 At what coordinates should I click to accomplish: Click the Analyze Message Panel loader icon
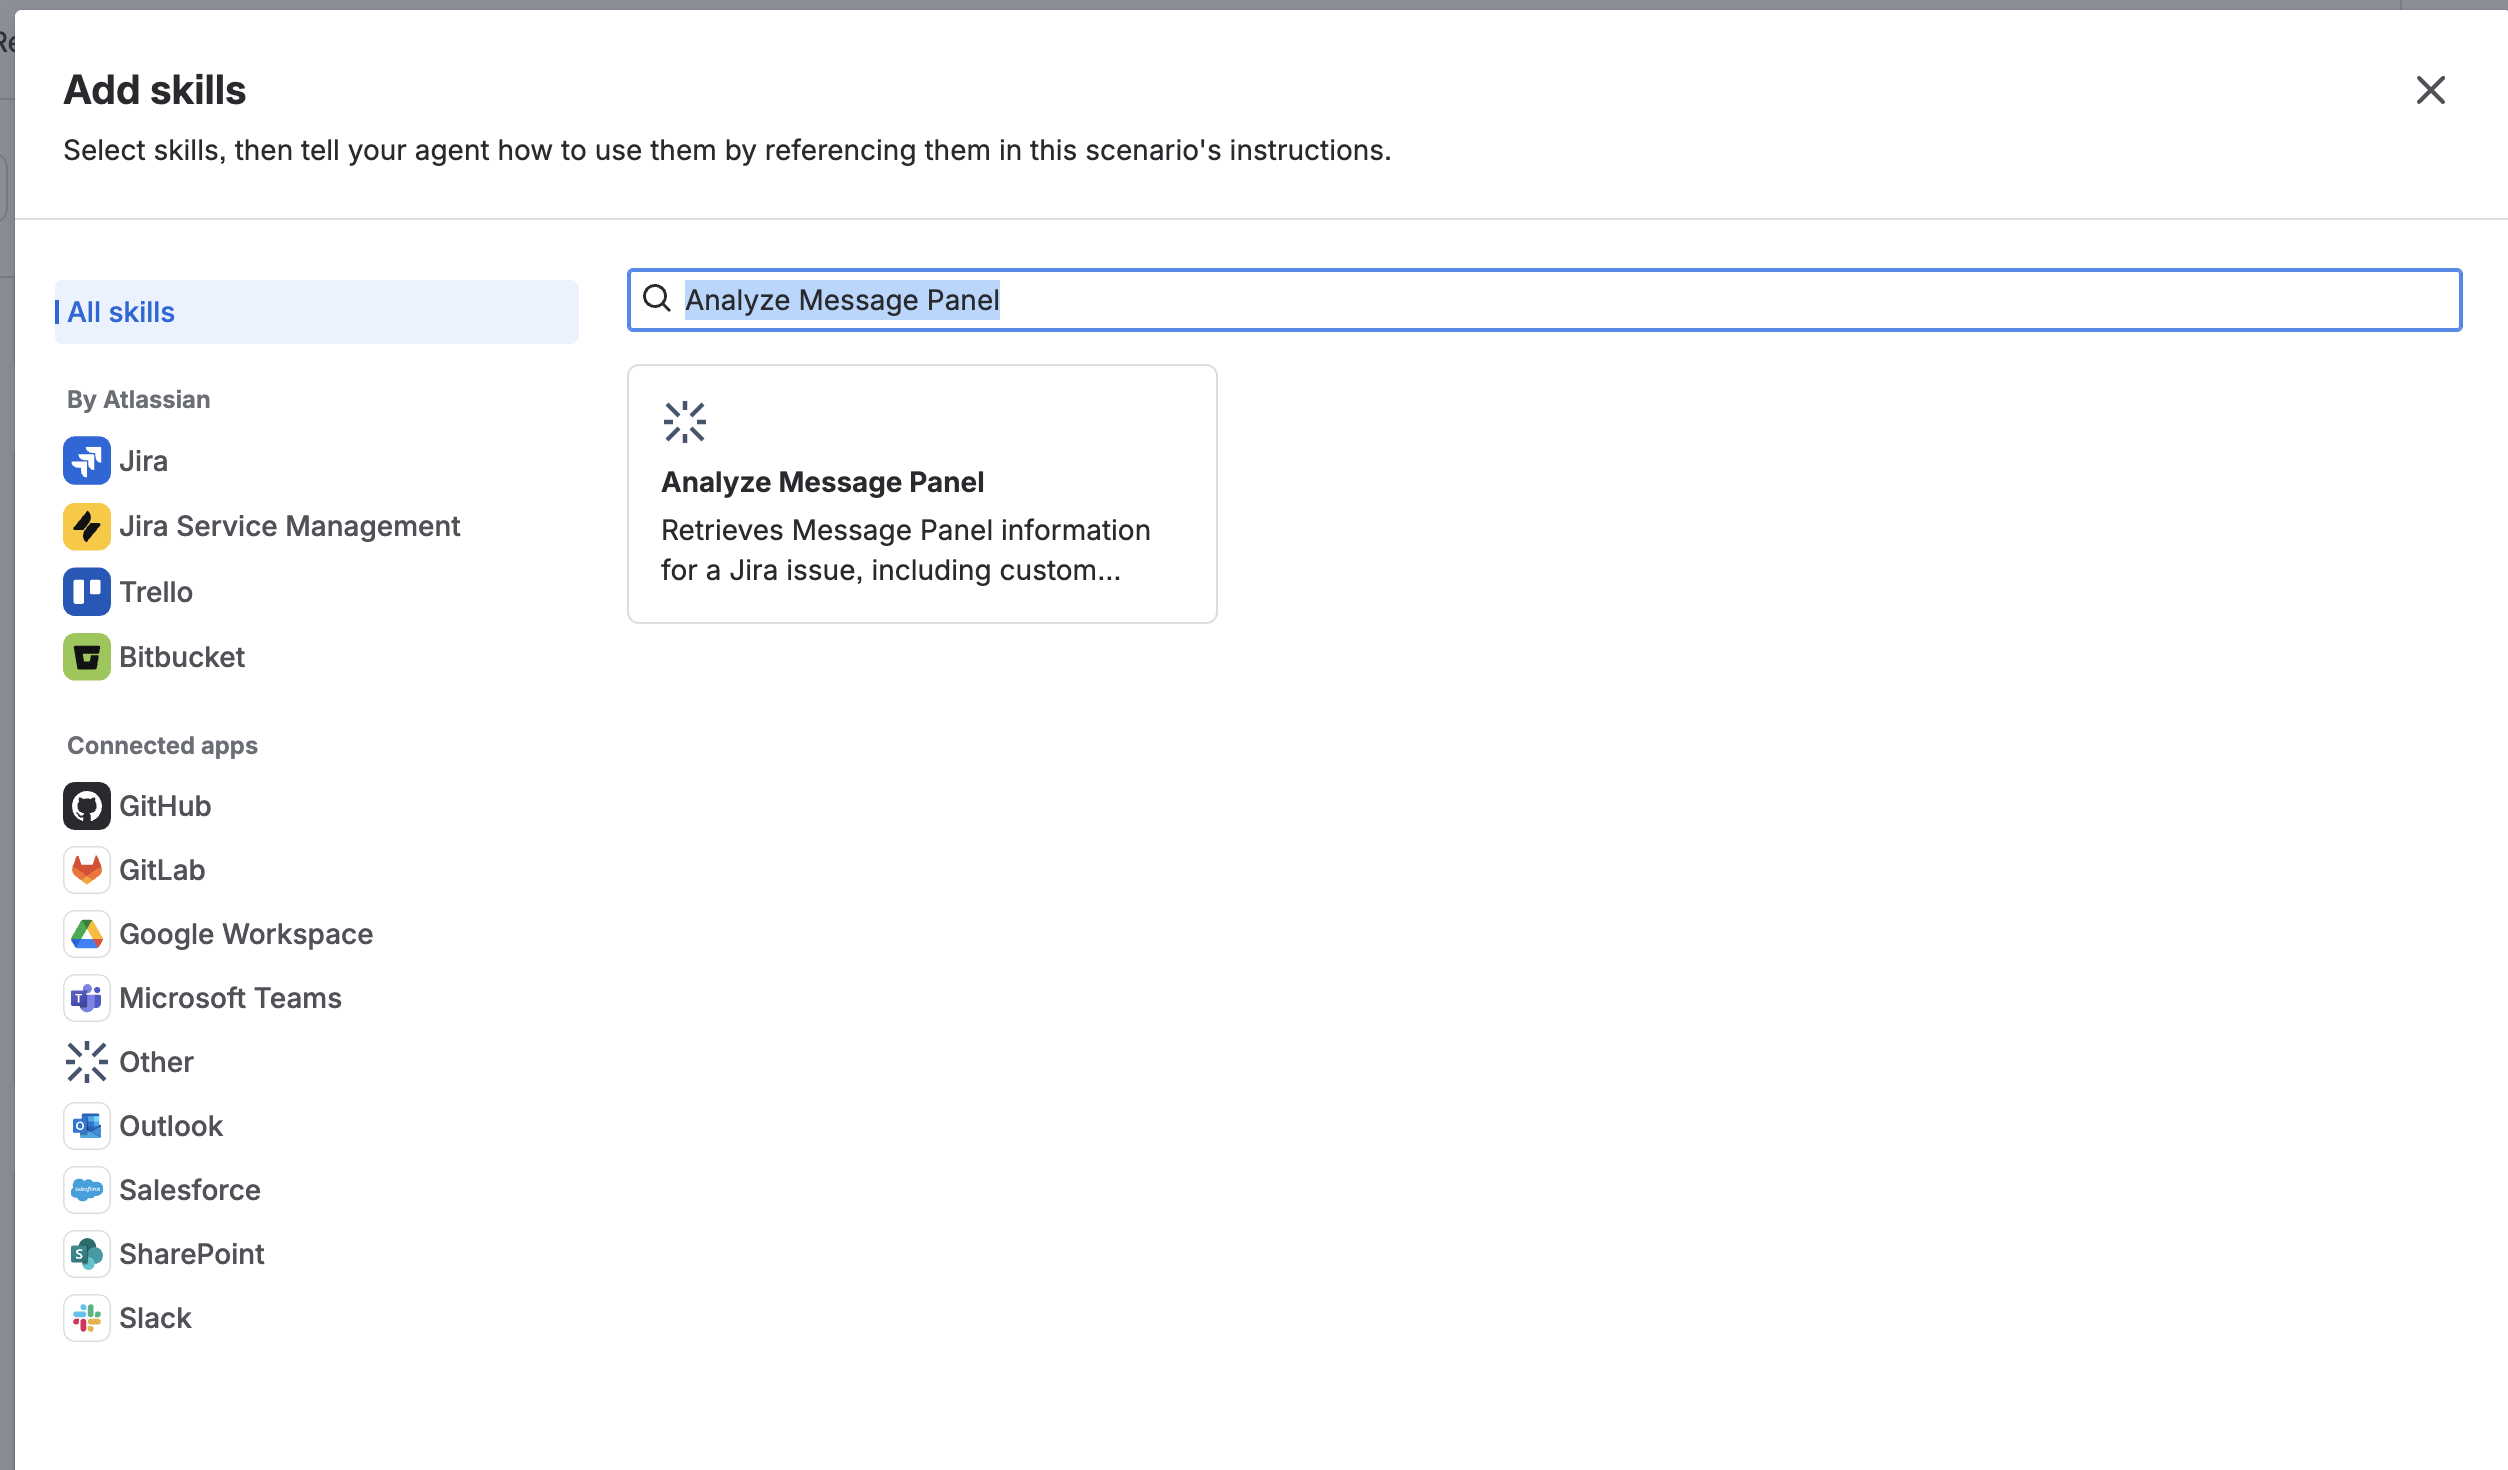coord(685,421)
